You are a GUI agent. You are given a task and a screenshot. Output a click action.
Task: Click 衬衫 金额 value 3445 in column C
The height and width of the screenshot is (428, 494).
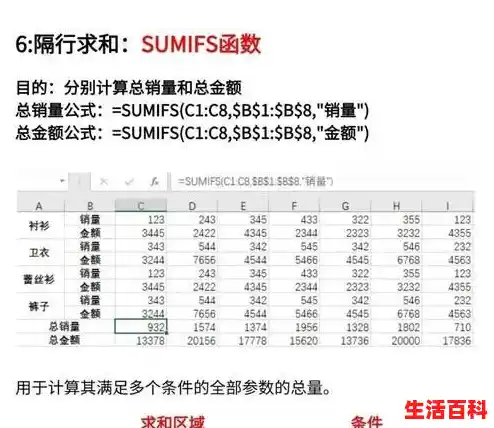point(141,233)
